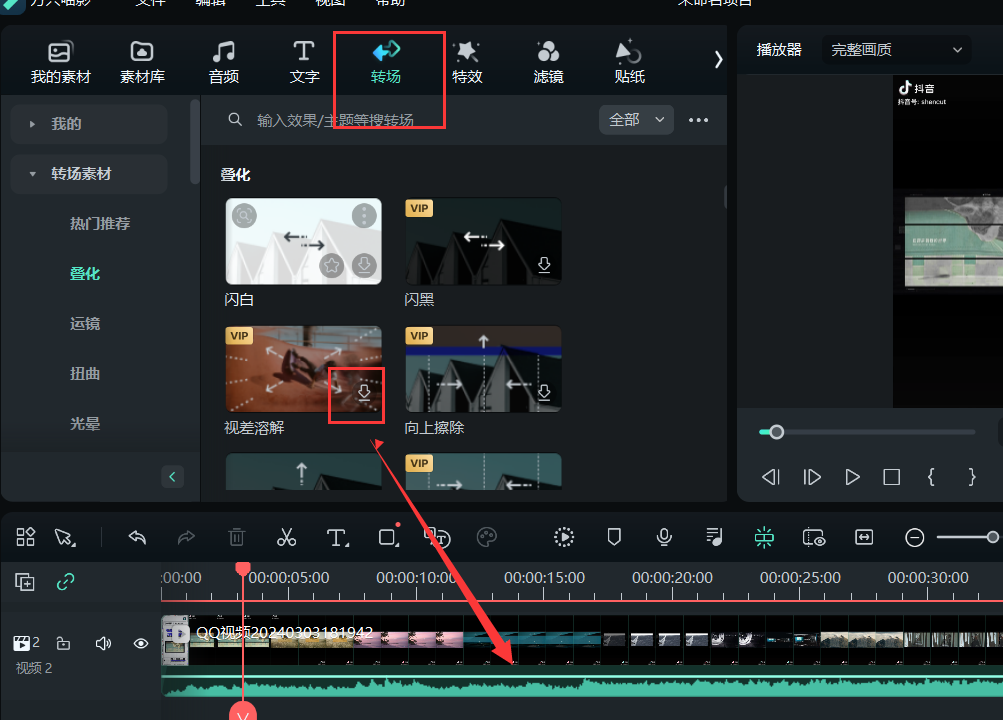Screen dimensions: 1003x720
Task: Toggle the timeline link chain icon
Action: pos(66,582)
